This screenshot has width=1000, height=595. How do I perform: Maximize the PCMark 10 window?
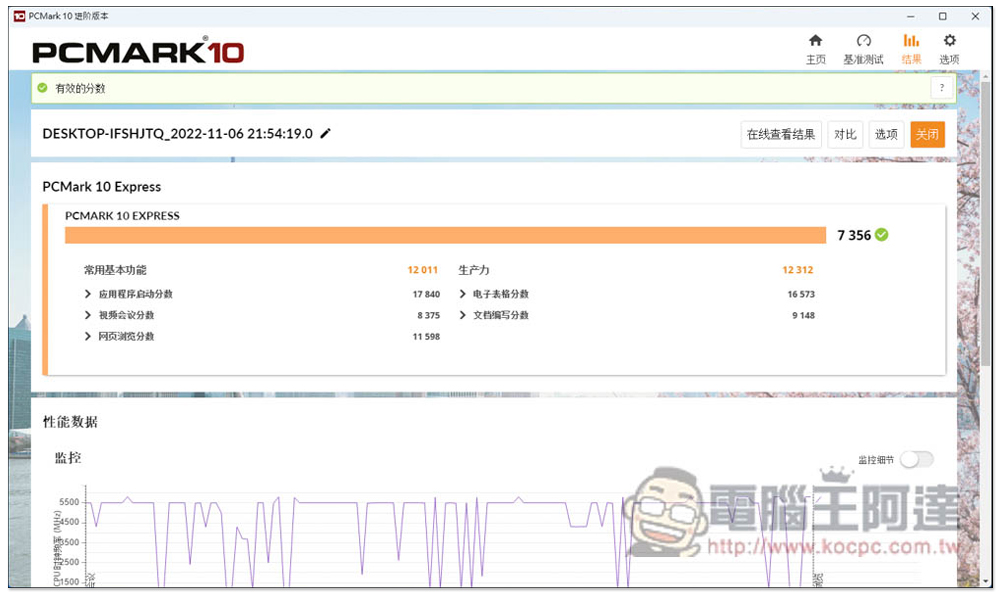click(x=943, y=16)
